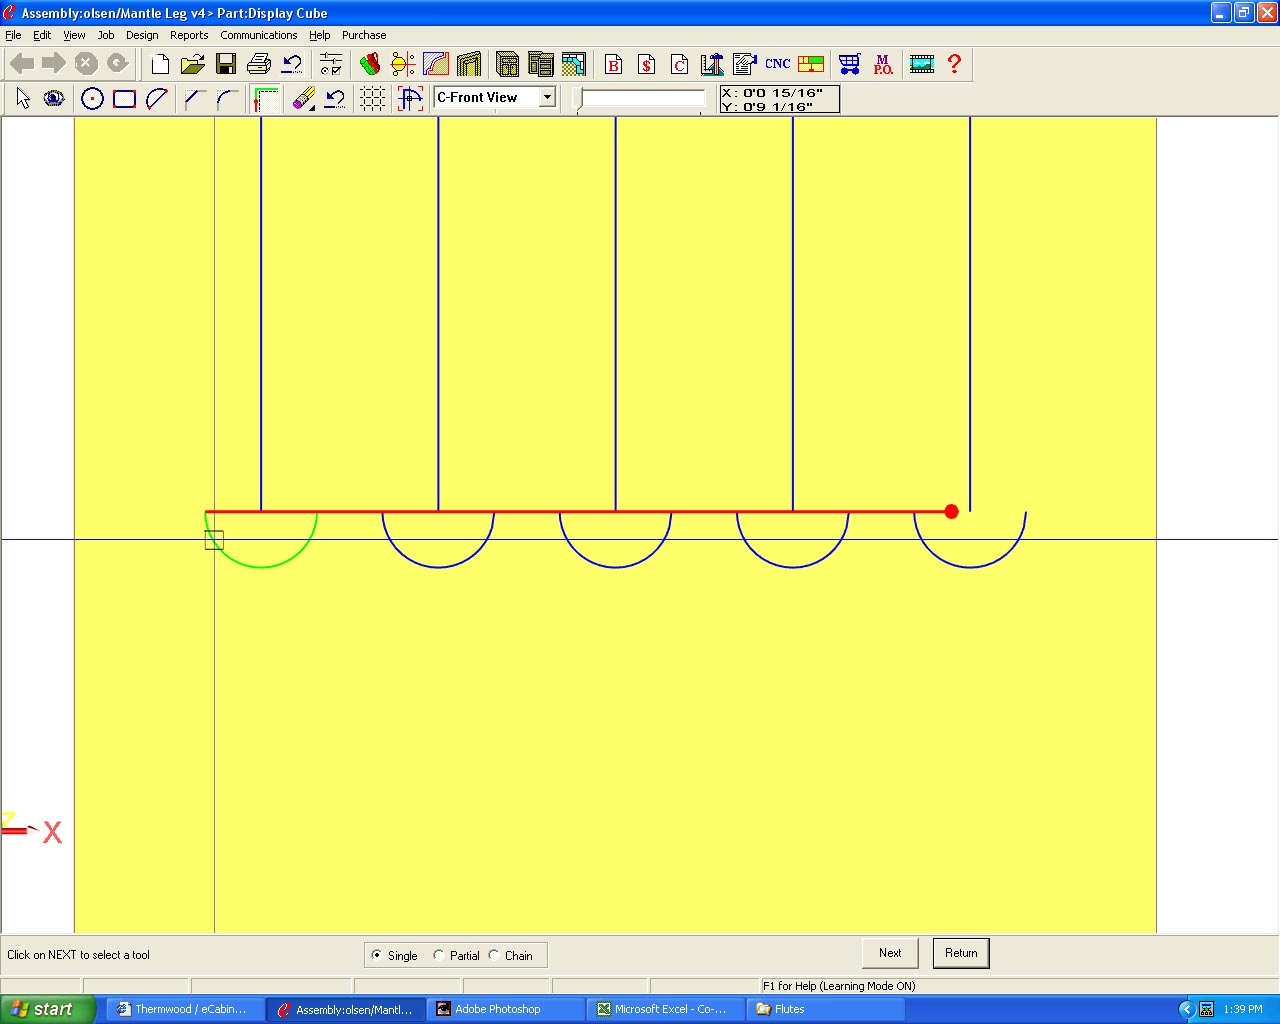Click the Next button
Screen dimensions: 1280x1024
(890, 953)
